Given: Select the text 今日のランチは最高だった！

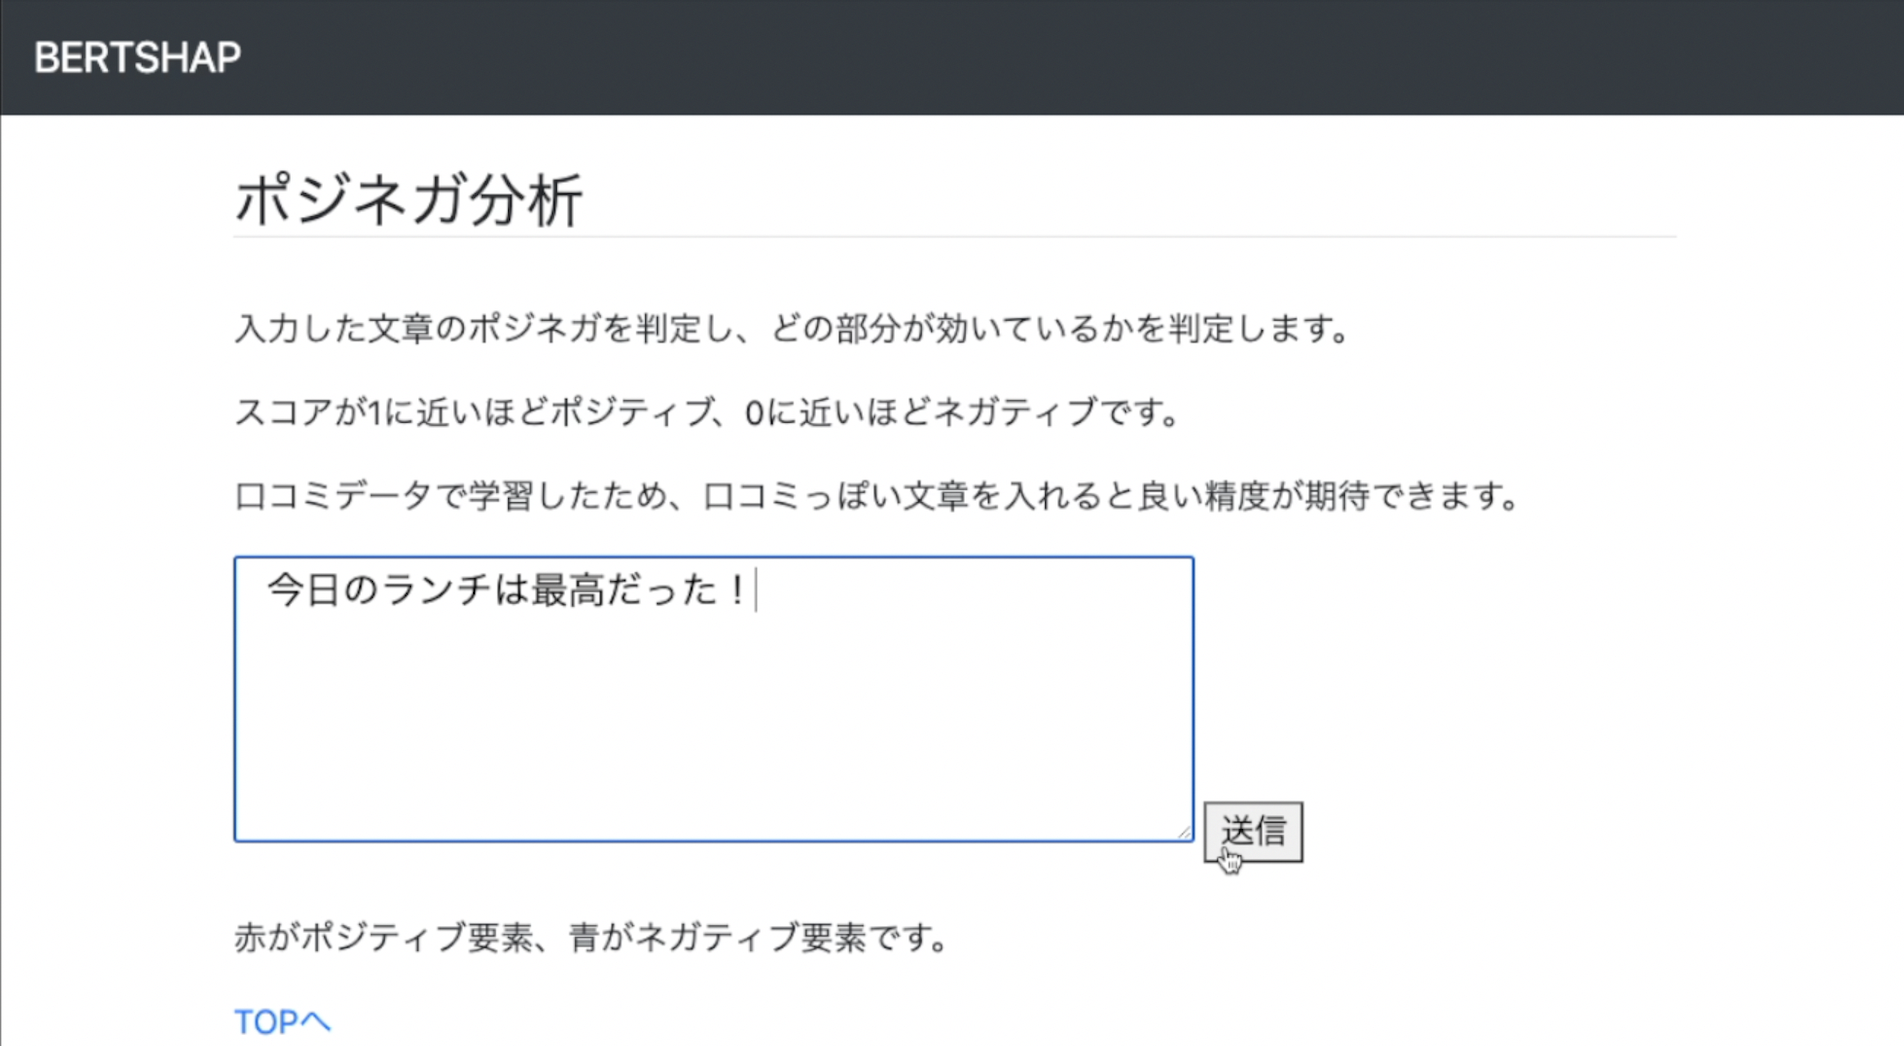Looking at the screenshot, I should 505,592.
